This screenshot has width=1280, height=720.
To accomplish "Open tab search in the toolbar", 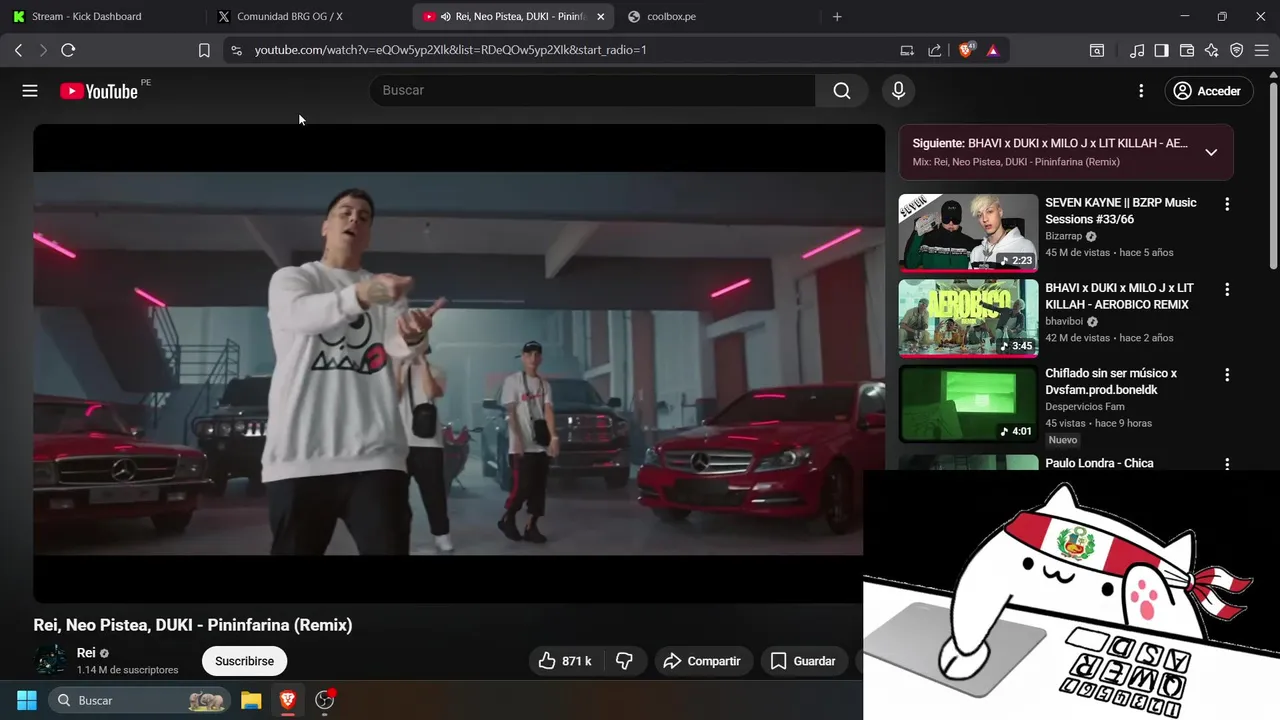I will [1097, 50].
